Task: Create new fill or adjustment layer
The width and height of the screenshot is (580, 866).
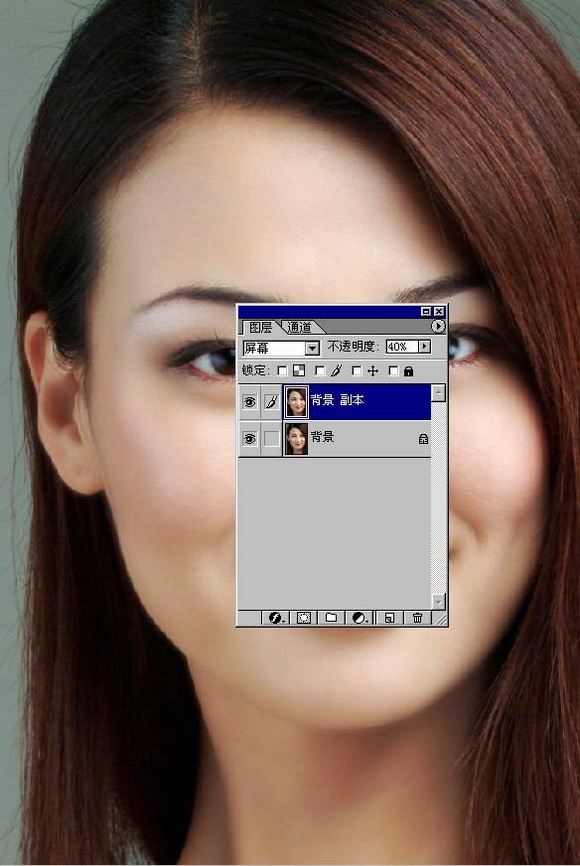Action: click(x=360, y=618)
